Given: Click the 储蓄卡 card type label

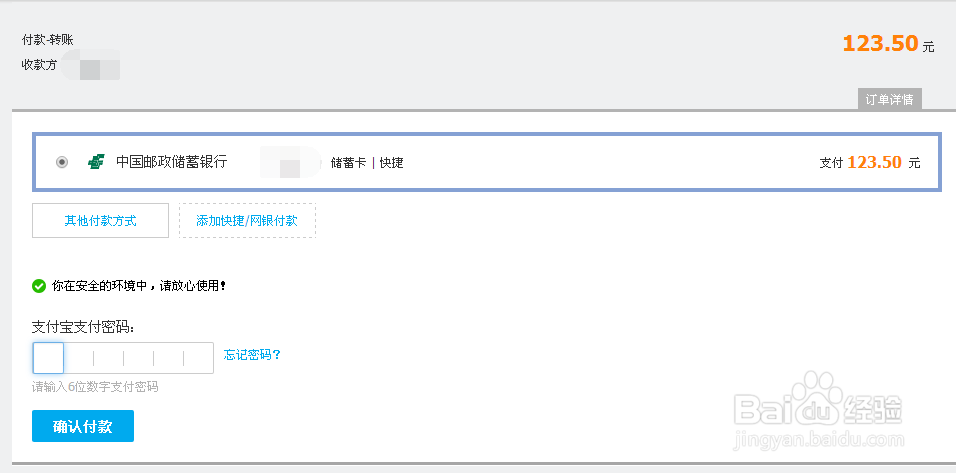Looking at the screenshot, I should tap(348, 163).
